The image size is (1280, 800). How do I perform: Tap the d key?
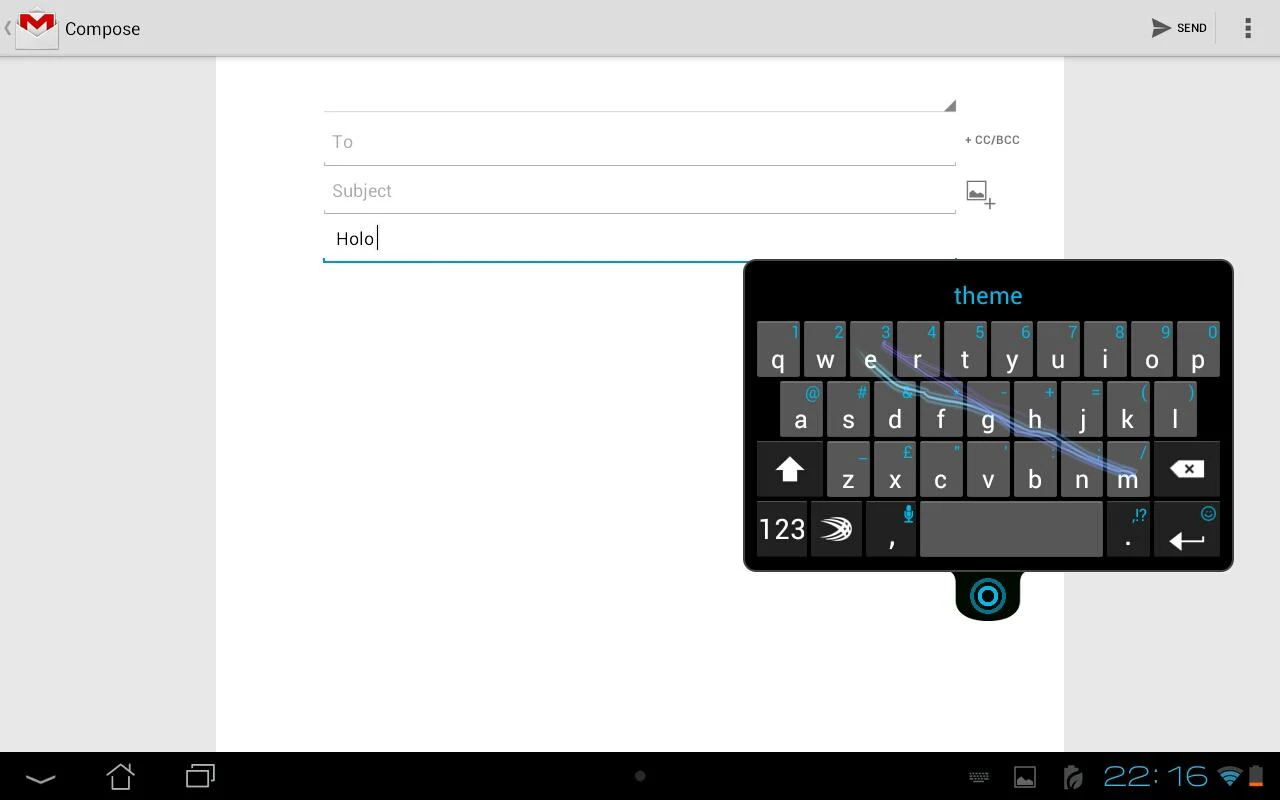point(895,409)
